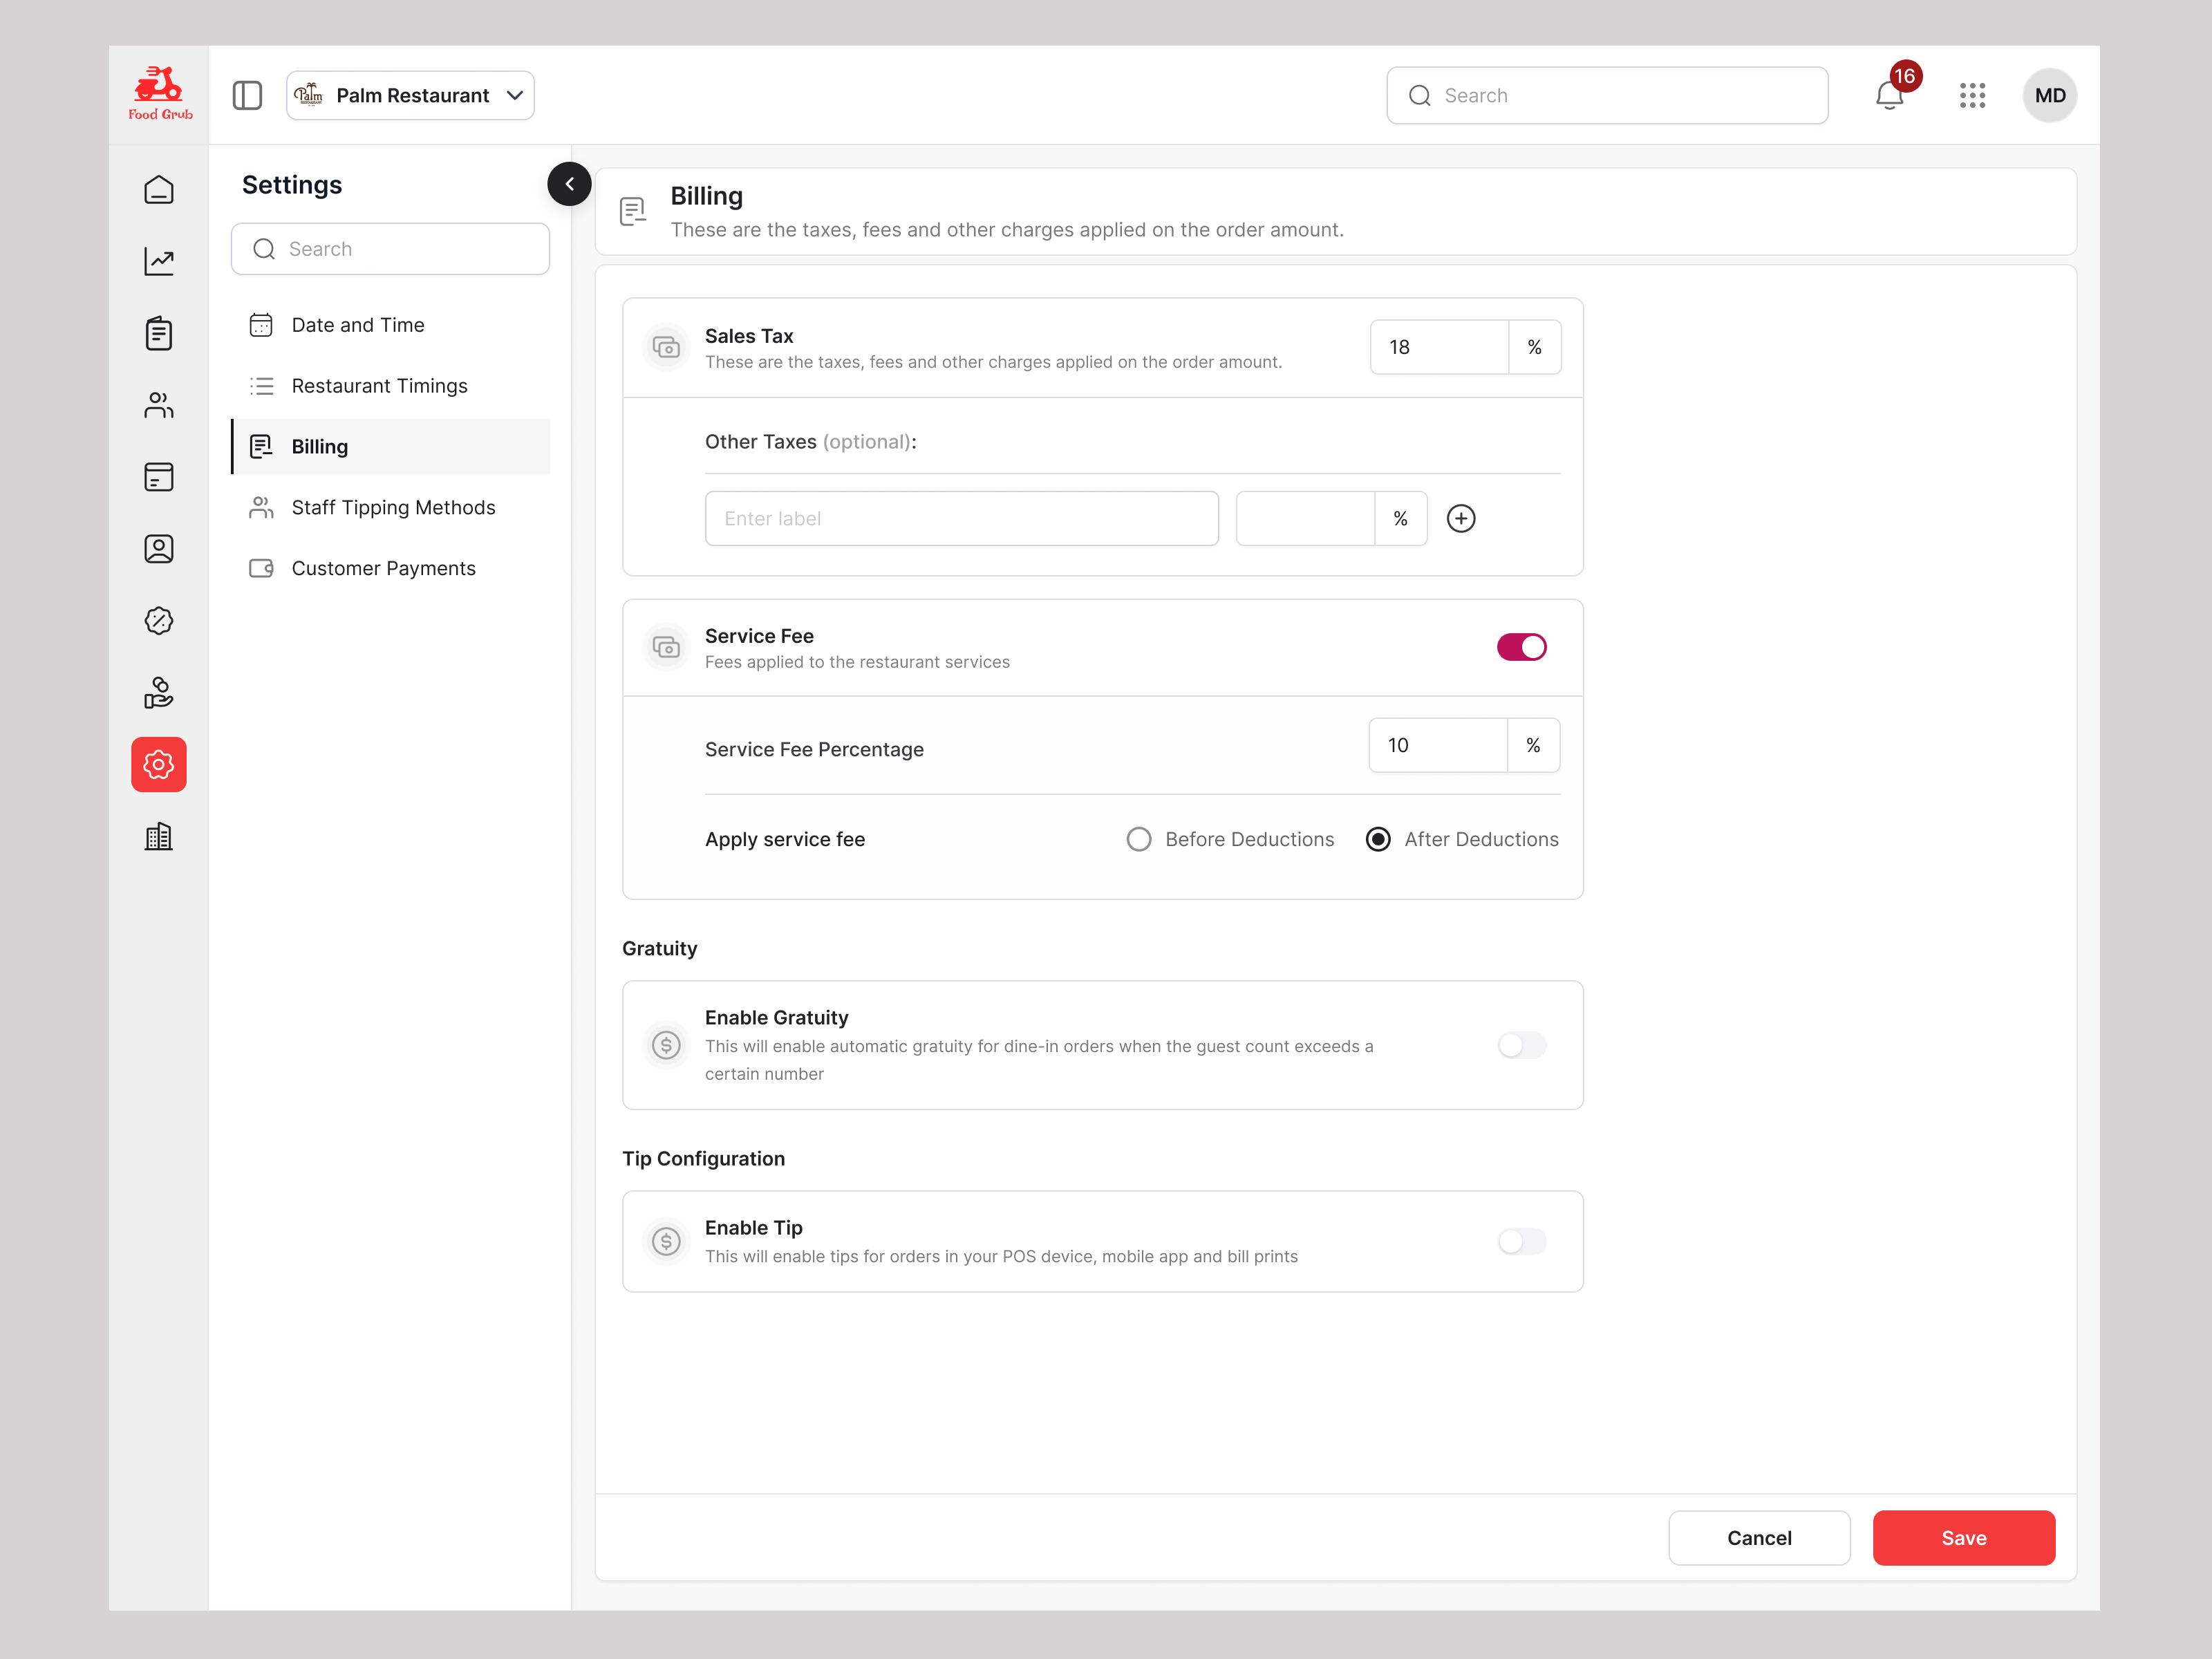The width and height of the screenshot is (2212, 1659).
Task: Open the notifications bell showing 16 alerts
Action: click(x=1890, y=95)
